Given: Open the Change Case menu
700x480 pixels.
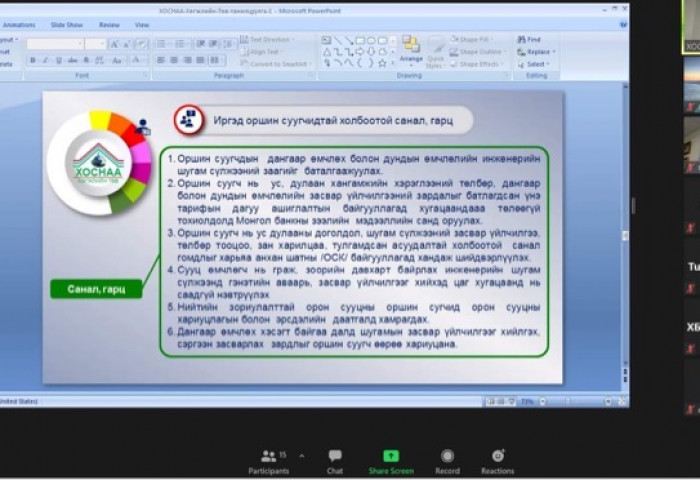Looking at the screenshot, I should click(117, 60).
